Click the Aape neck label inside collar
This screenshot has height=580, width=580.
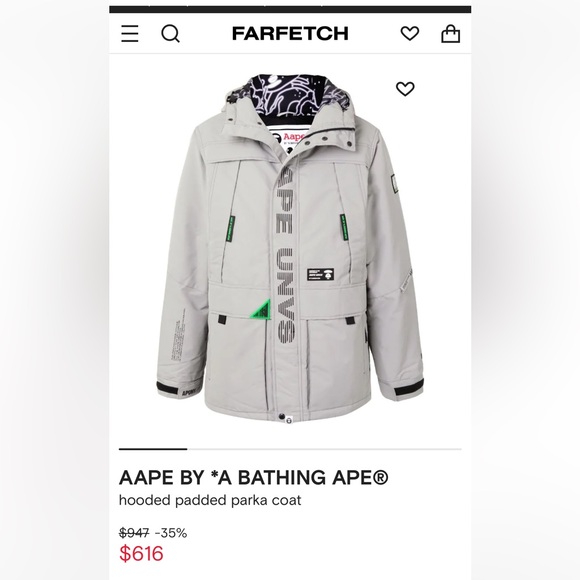(x=289, y=138)
